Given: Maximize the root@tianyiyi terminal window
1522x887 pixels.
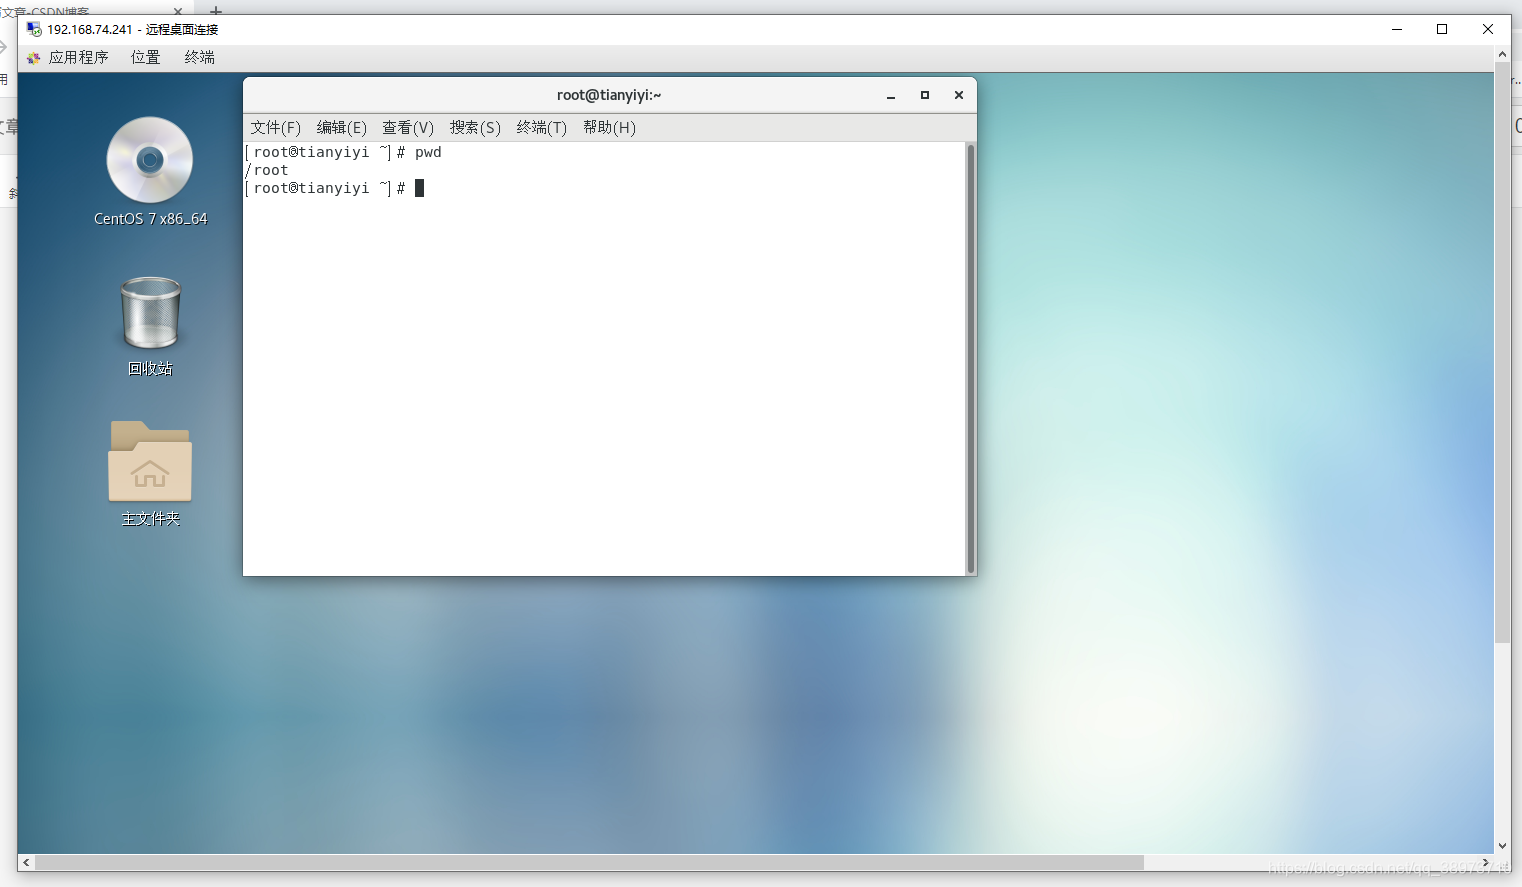Looking at the screenshot, I should [925, 95].
